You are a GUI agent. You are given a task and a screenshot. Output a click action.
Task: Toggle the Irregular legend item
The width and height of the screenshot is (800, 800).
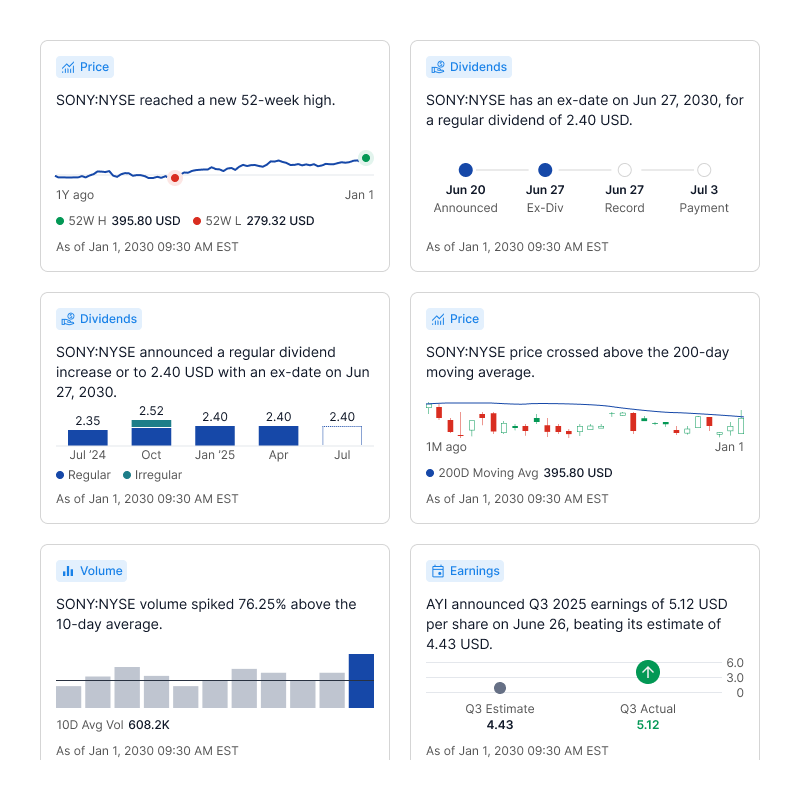pyautogui.click(x=152, y=475)
